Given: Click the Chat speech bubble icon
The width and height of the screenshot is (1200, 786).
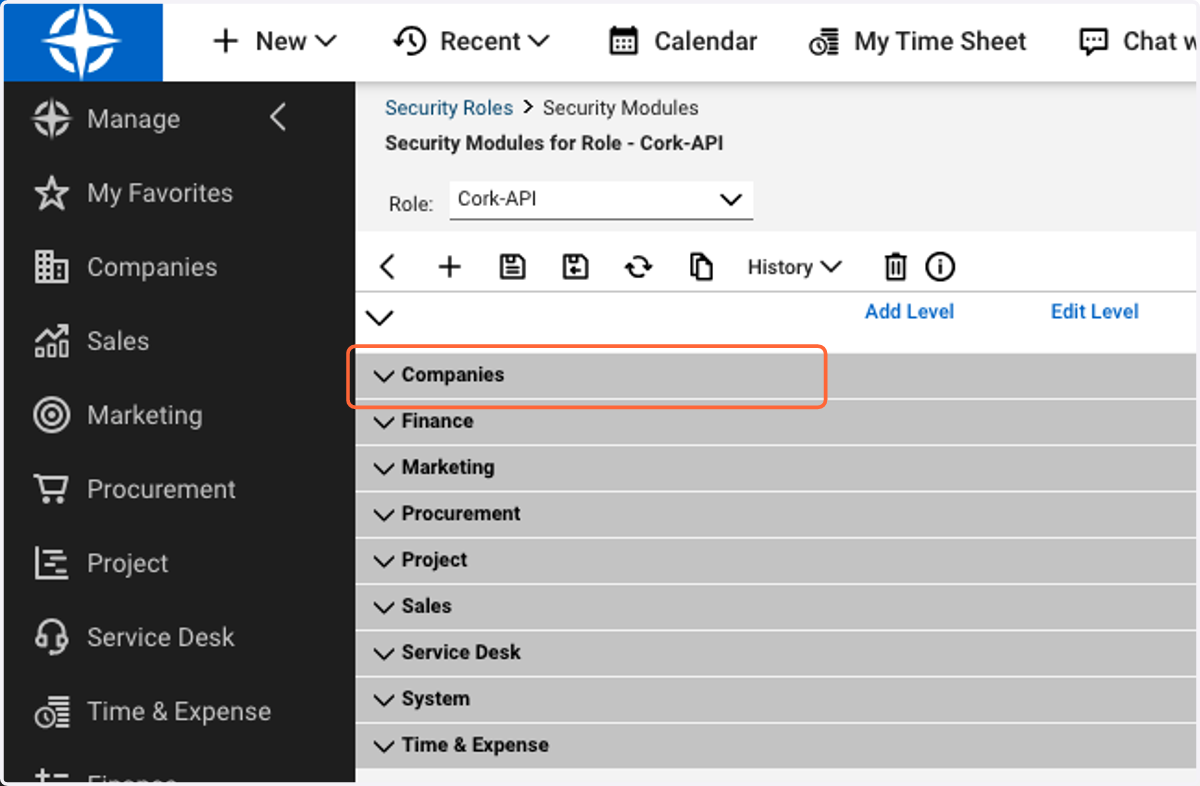Looking at the screenshot, I should pyautogui.click(x=1094, y=41).
